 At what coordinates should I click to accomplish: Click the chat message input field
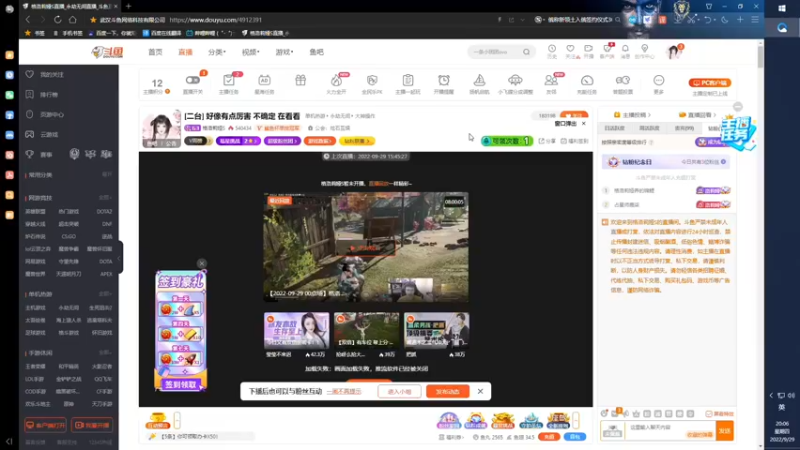669,431
